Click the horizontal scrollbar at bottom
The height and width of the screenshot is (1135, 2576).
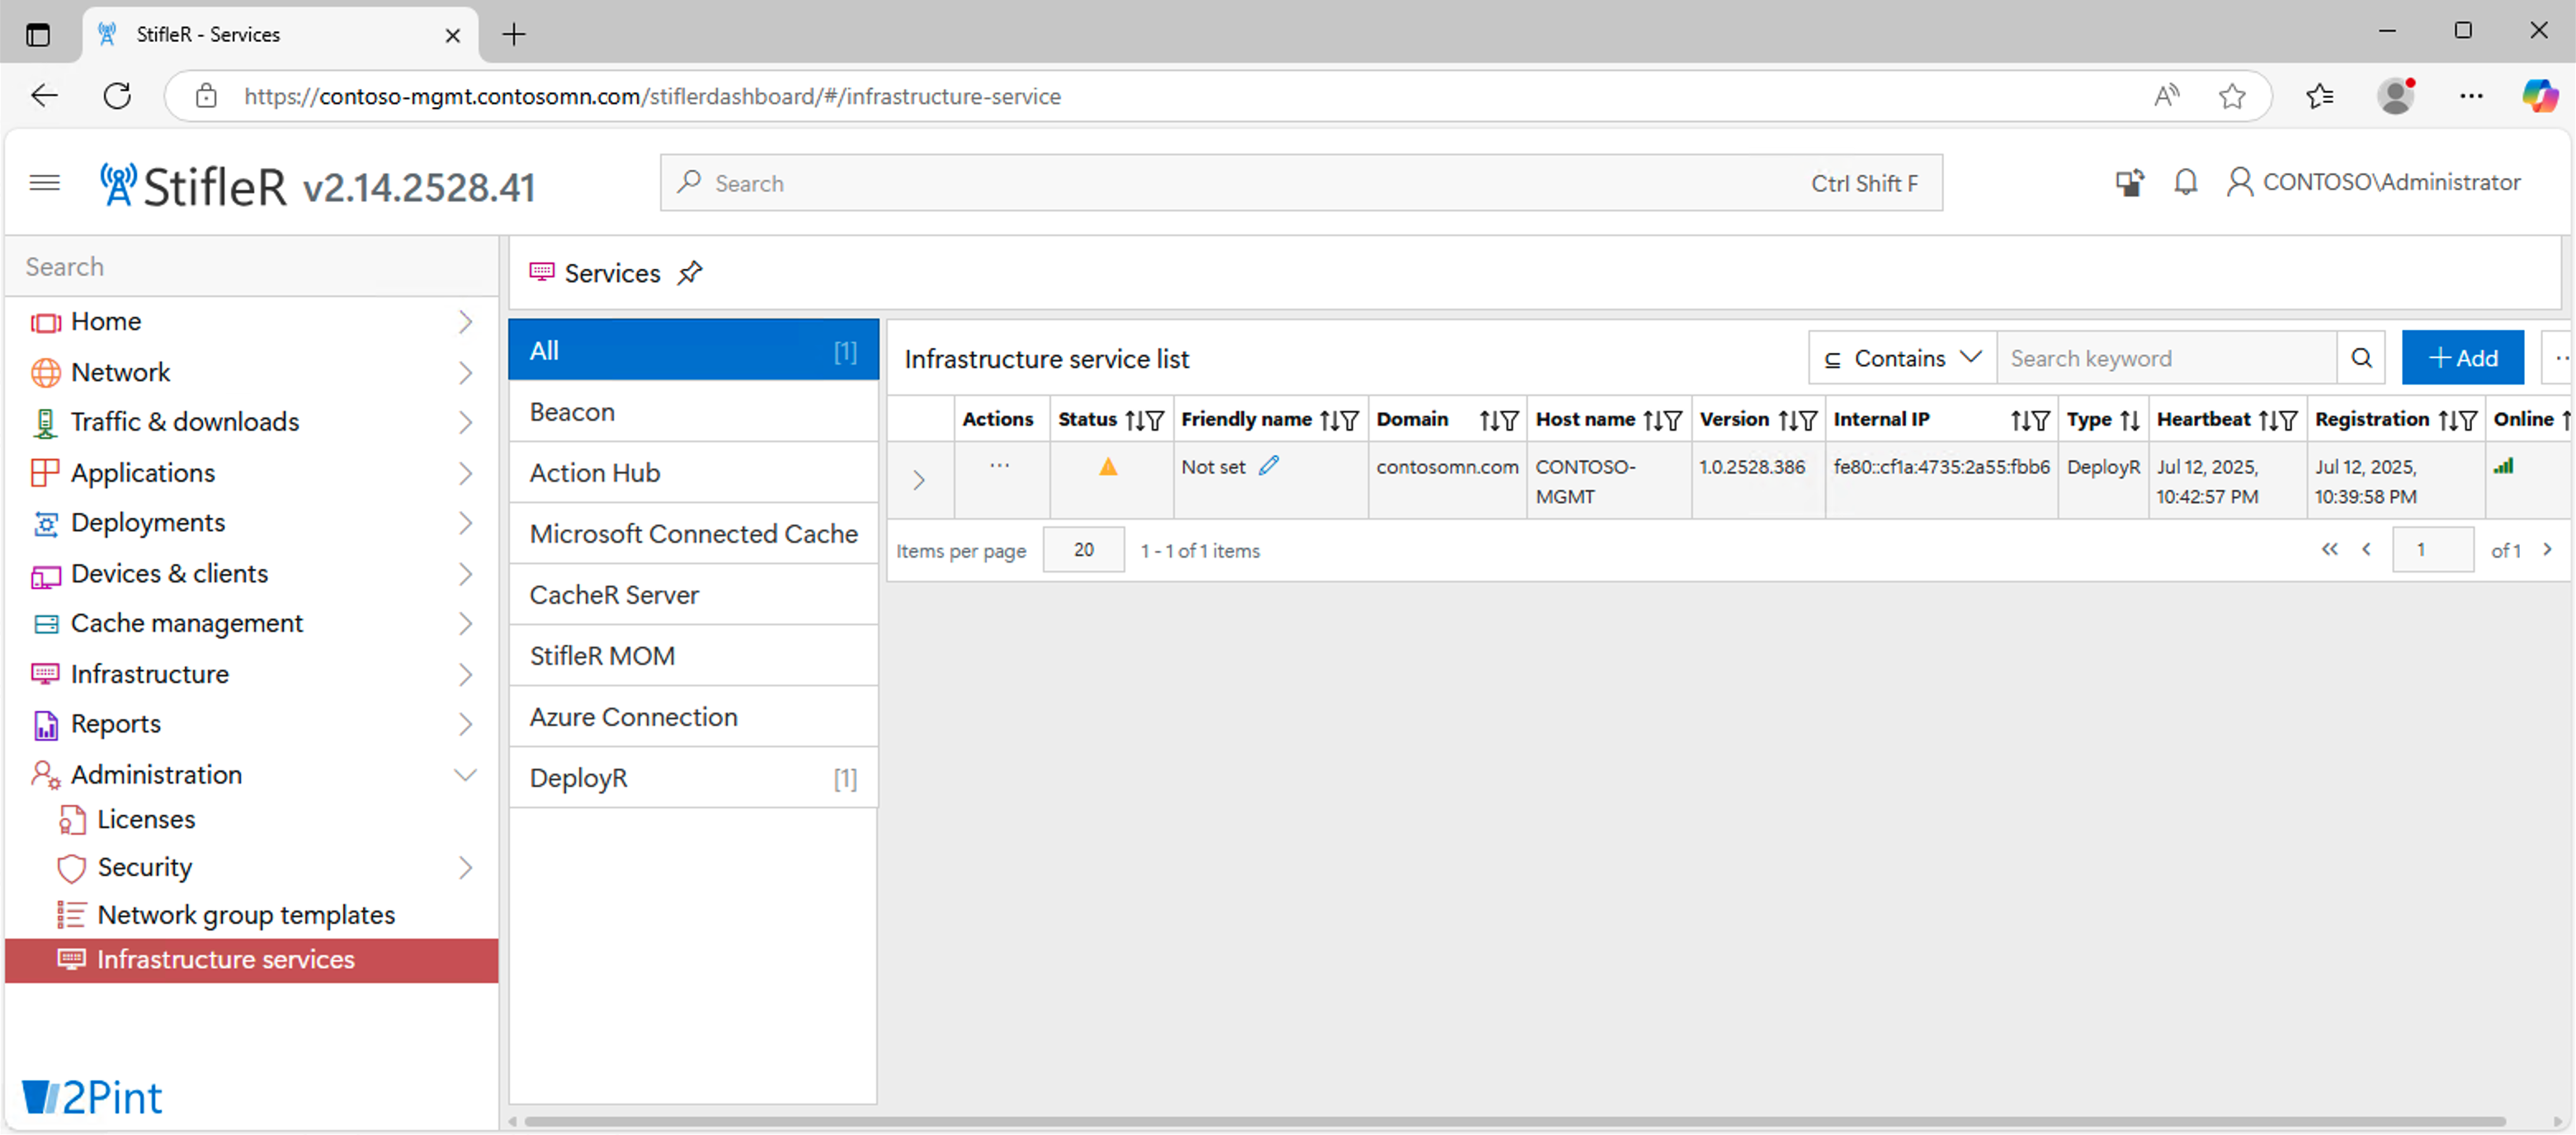[1514, 1121]
